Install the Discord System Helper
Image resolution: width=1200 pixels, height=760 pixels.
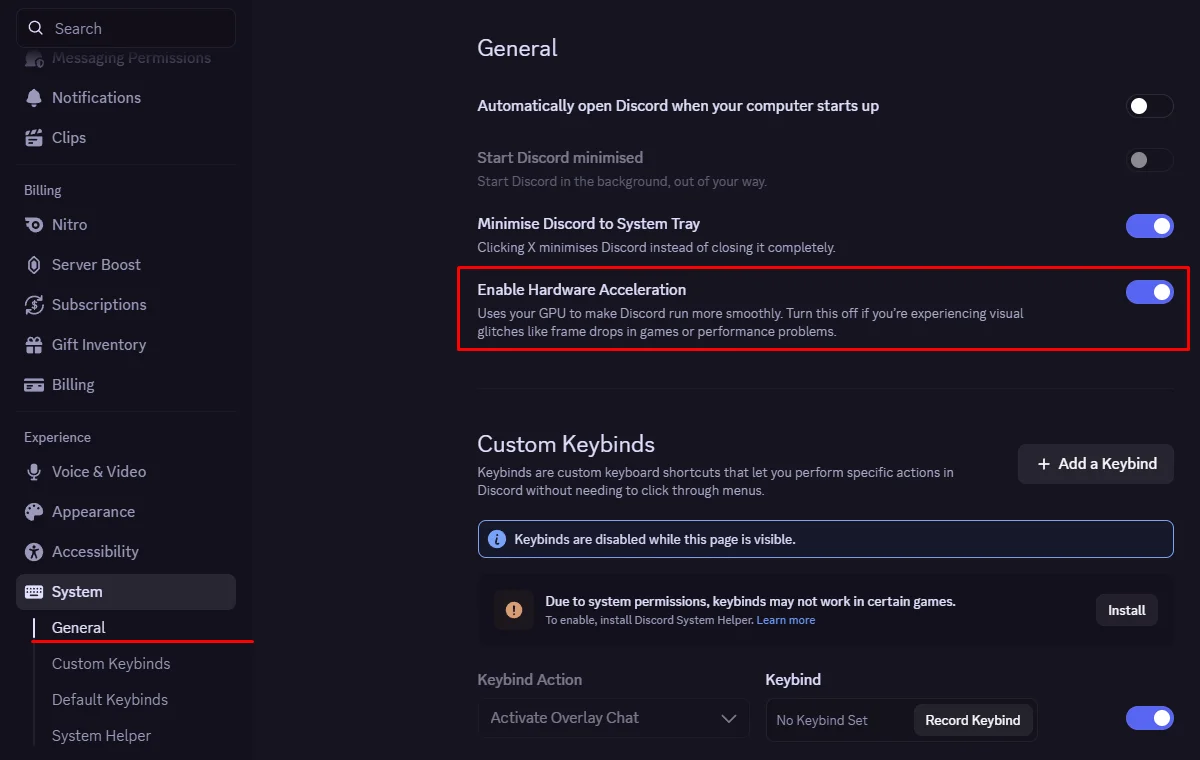point(1127,610)
